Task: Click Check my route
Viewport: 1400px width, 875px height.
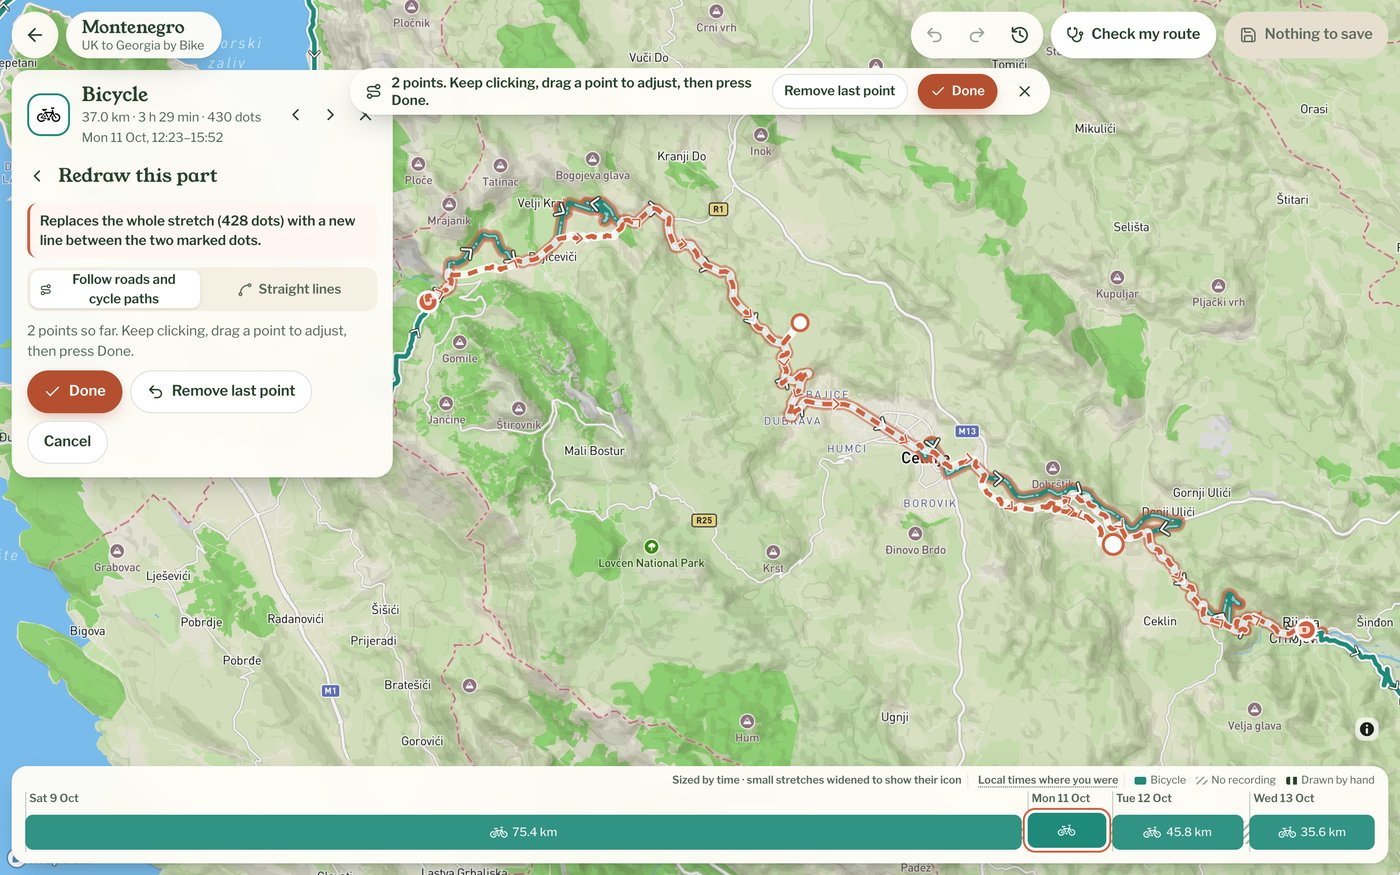Action: pyautogui.click(x=1133, y=35)
